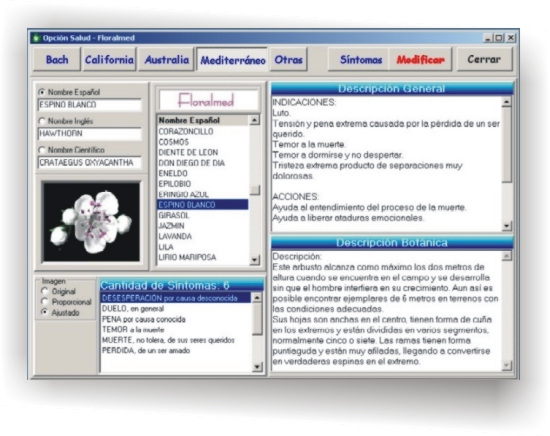Viewport: 550px width, 436px height.
Task: Click Descripción General scroll up arrow
Action: pyautogui.click(x=507, y=102)
